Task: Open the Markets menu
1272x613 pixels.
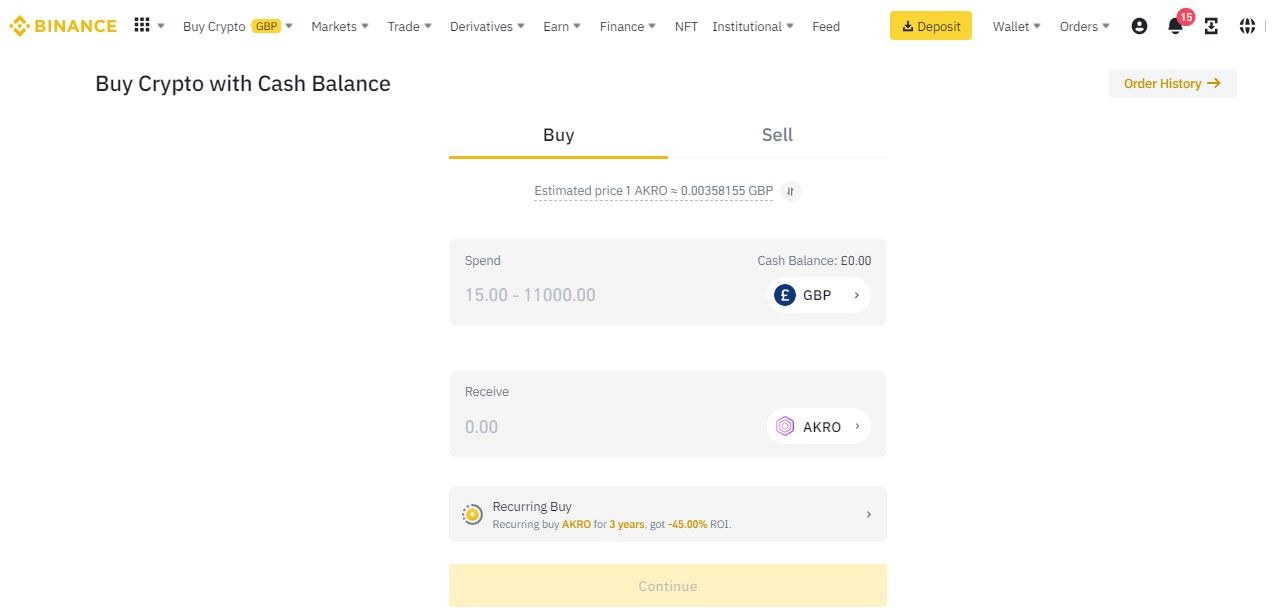Action: coord(340,27)
